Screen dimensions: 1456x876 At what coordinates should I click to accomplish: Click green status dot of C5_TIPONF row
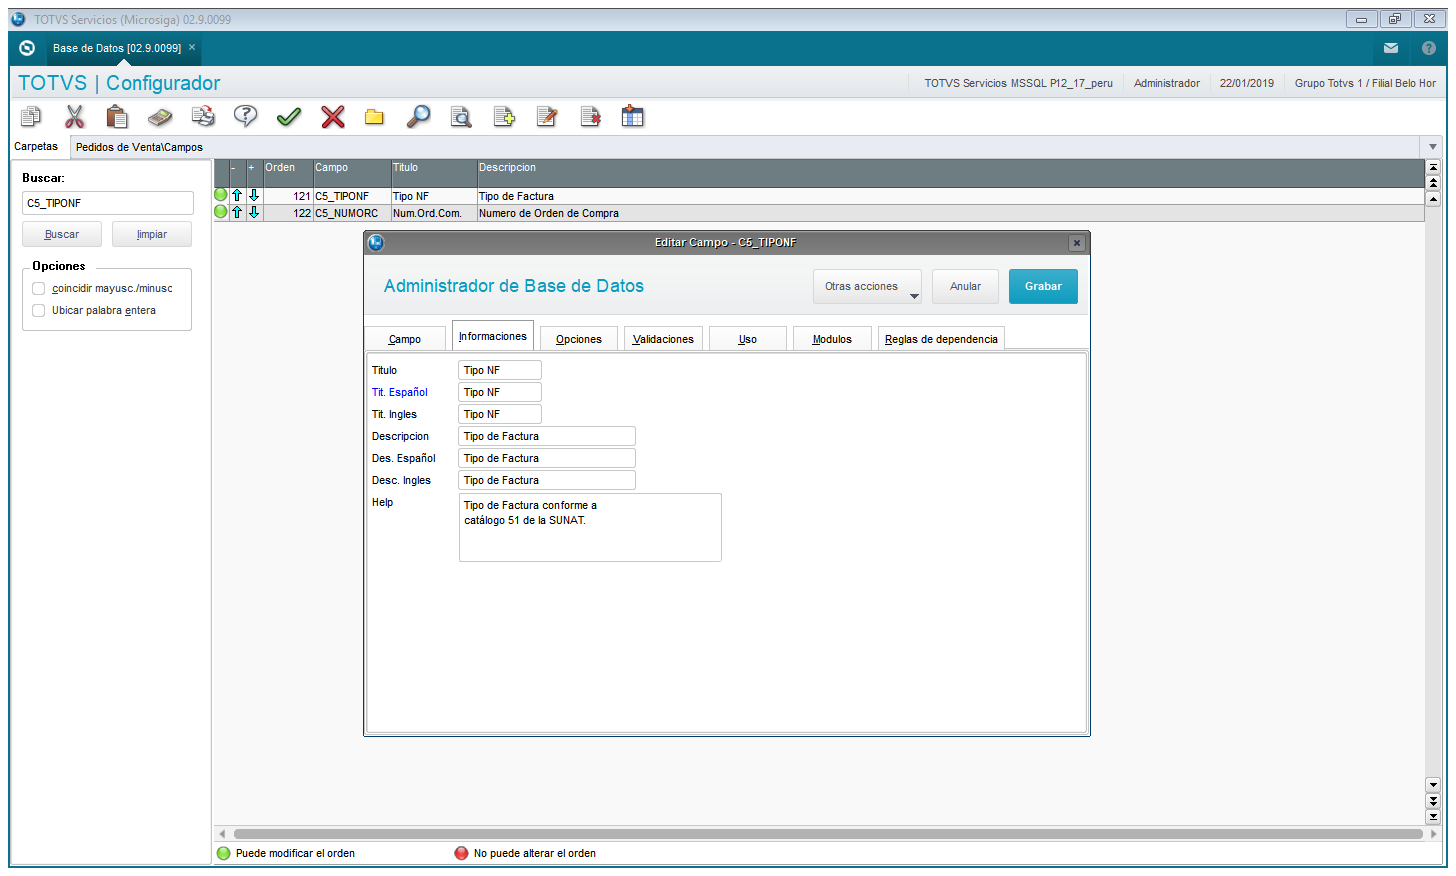[x=221, y=195]
